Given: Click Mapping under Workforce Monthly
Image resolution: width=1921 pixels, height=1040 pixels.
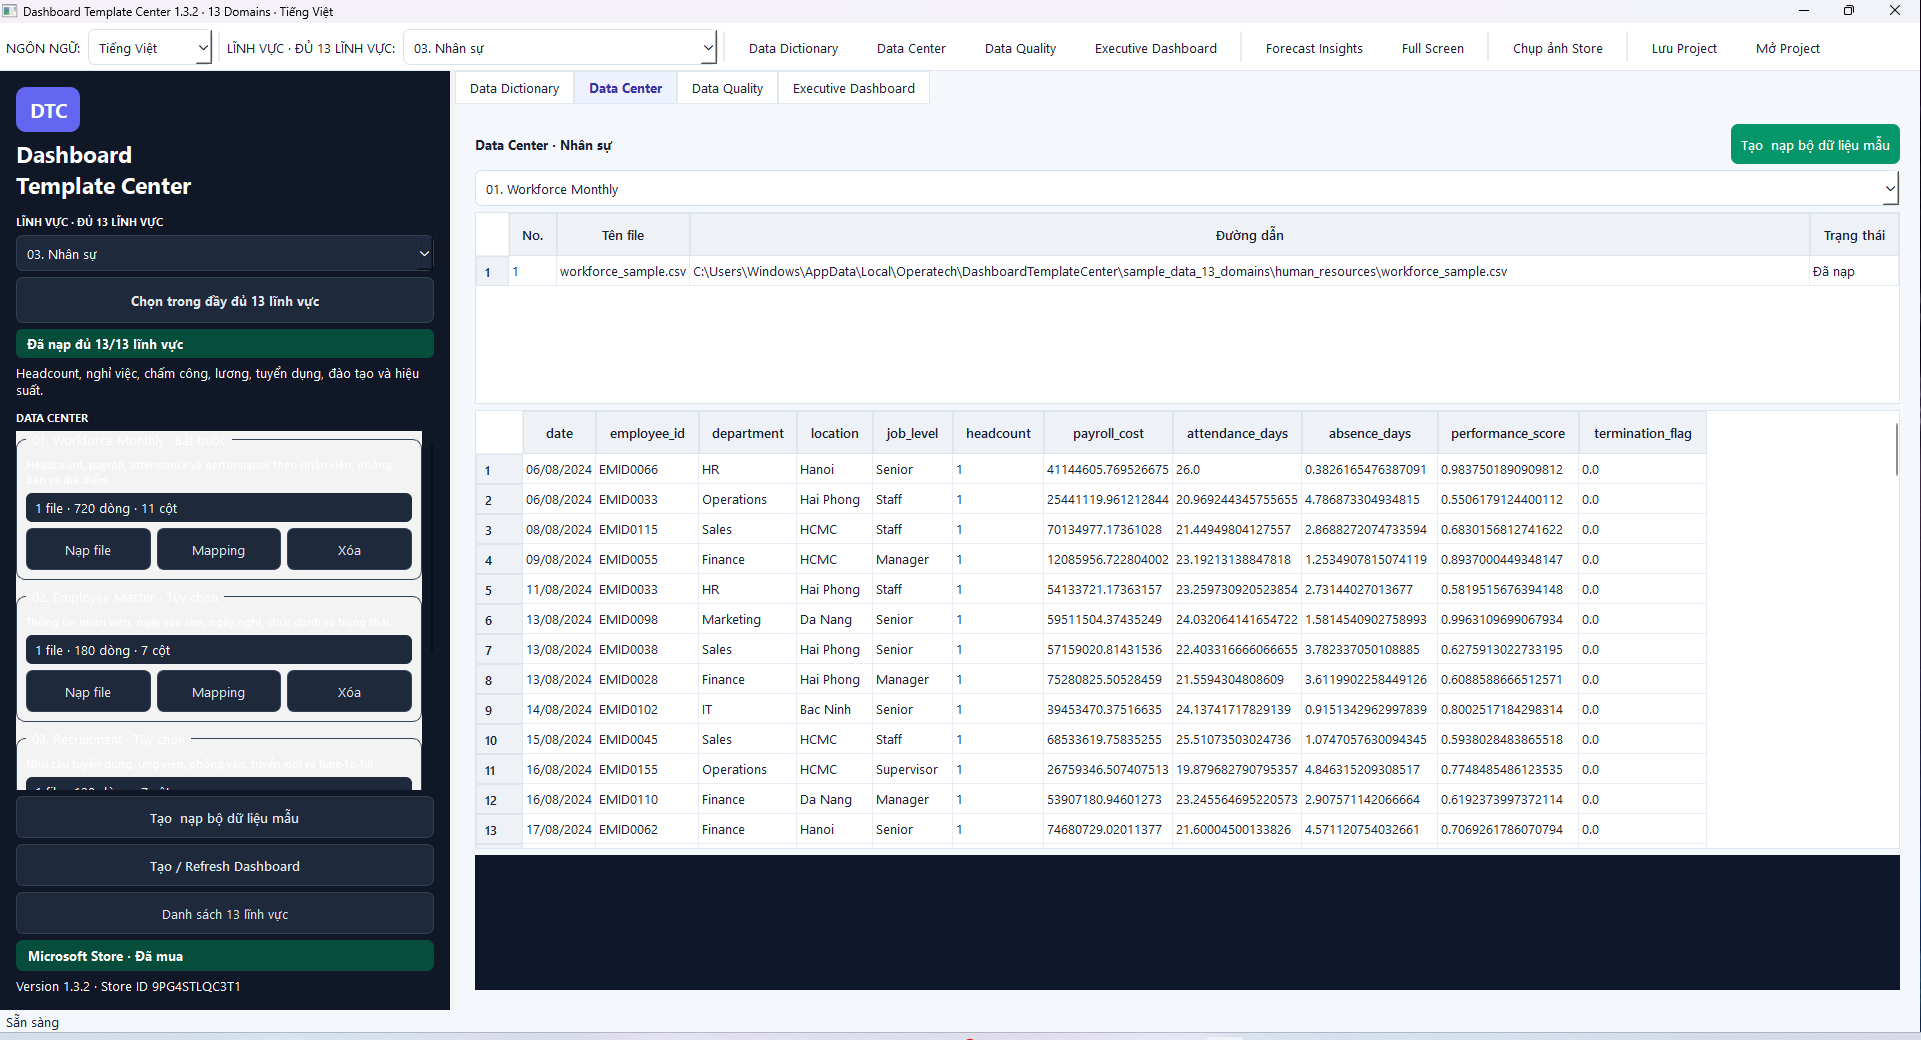Looking at the screenshot, I should click(218, 550).
